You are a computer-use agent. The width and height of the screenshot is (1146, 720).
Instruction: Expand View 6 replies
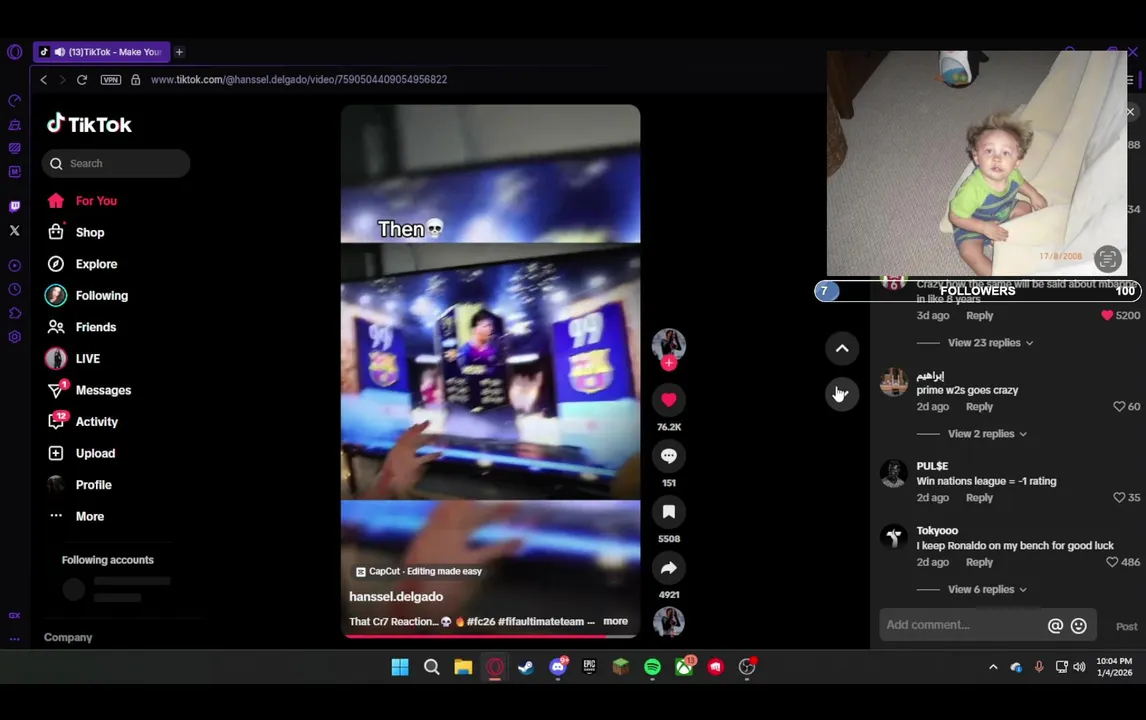[x=987, y=590]
